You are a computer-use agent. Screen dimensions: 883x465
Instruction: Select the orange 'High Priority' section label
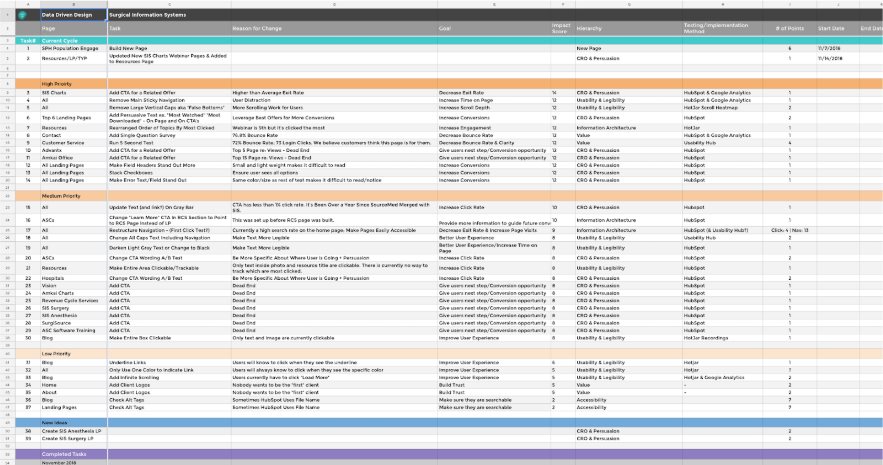point(58,84)
